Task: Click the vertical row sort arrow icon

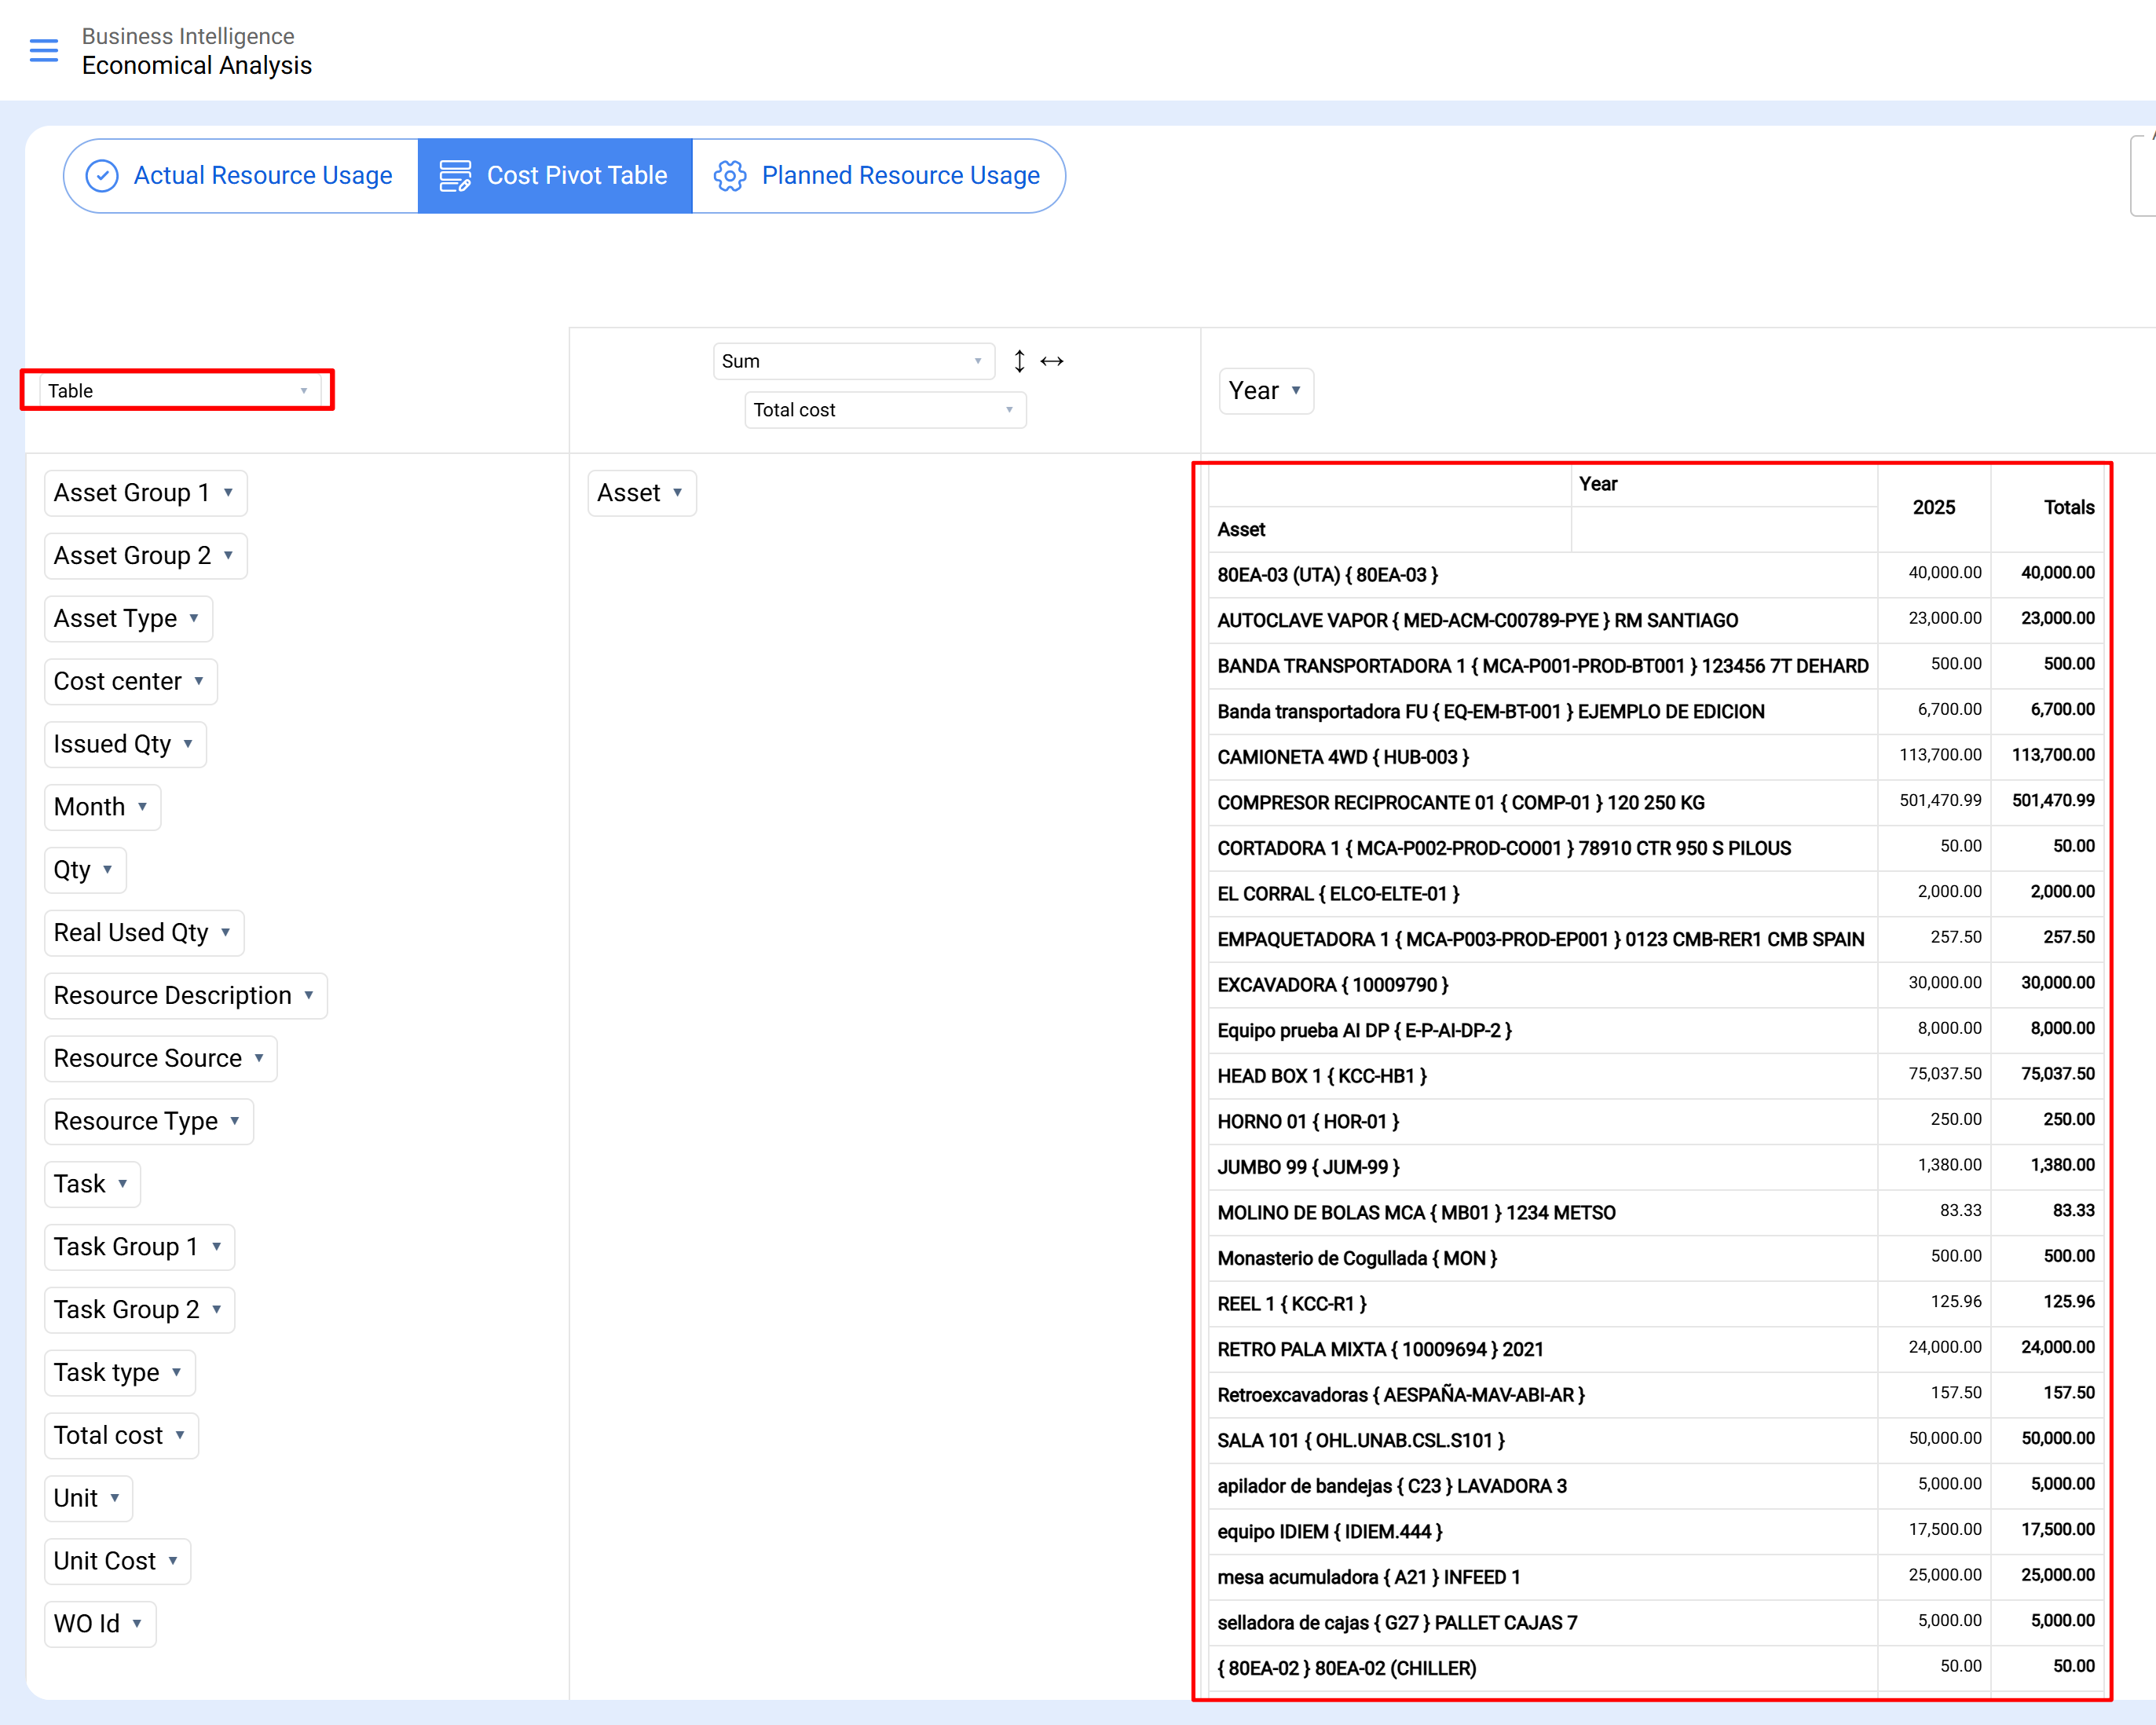Action: pos(1019,361)
